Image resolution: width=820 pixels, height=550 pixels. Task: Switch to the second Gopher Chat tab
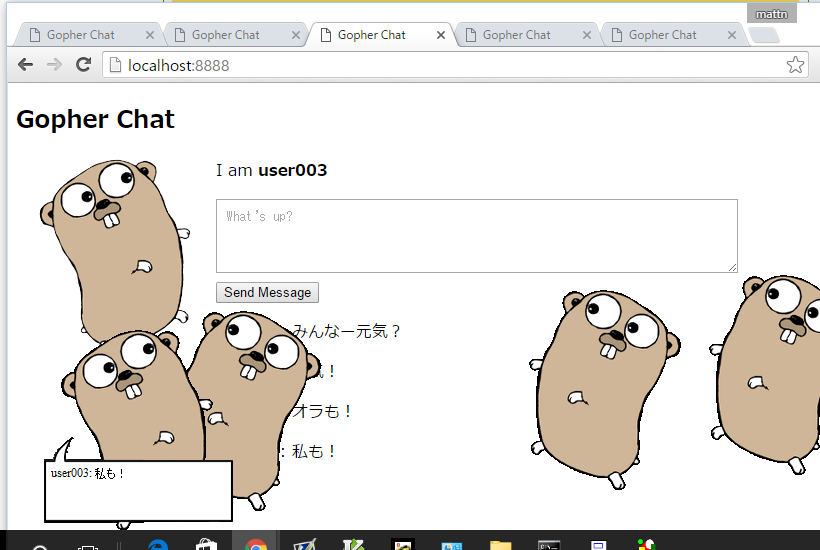pyautogui.click(x=233, y=35)
